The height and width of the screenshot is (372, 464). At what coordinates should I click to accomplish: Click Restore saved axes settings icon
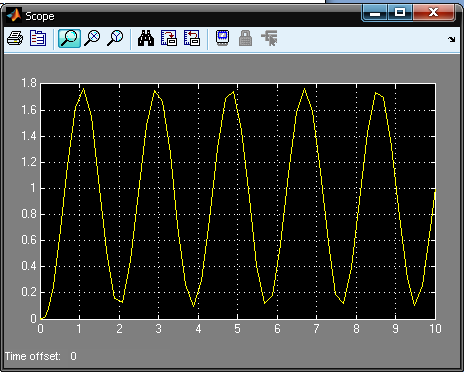pyautogui.click(x=192, y=38)
